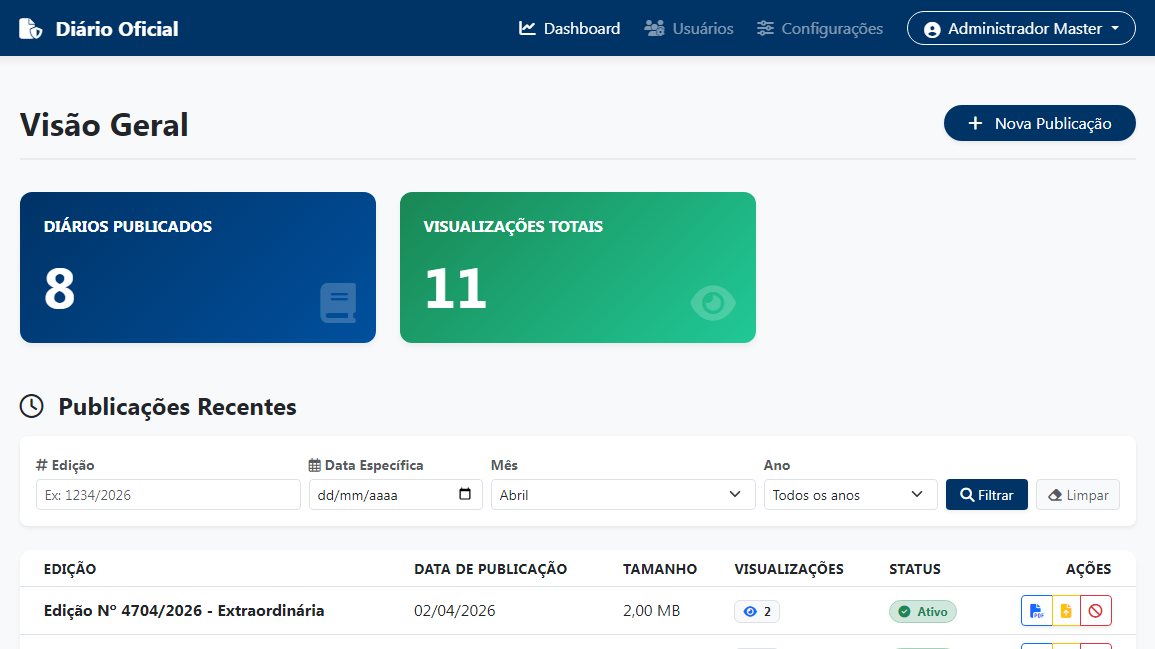Click the Visão Geral heading
1155x649 pixels.
coord(104,124)
